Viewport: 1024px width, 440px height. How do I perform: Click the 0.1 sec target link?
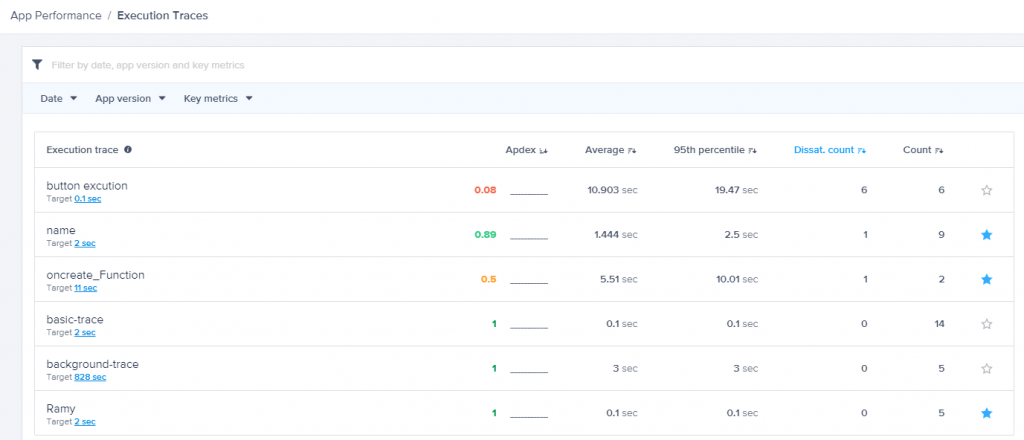pyautogui.click(x=87, y=199)
